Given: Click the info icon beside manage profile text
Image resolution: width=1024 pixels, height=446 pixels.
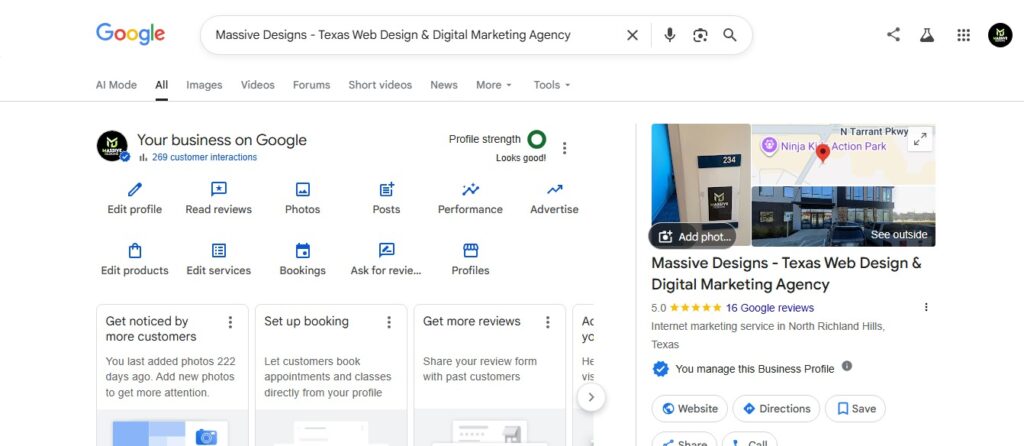Looking at the screenshot, I should (x=846, y=366).
